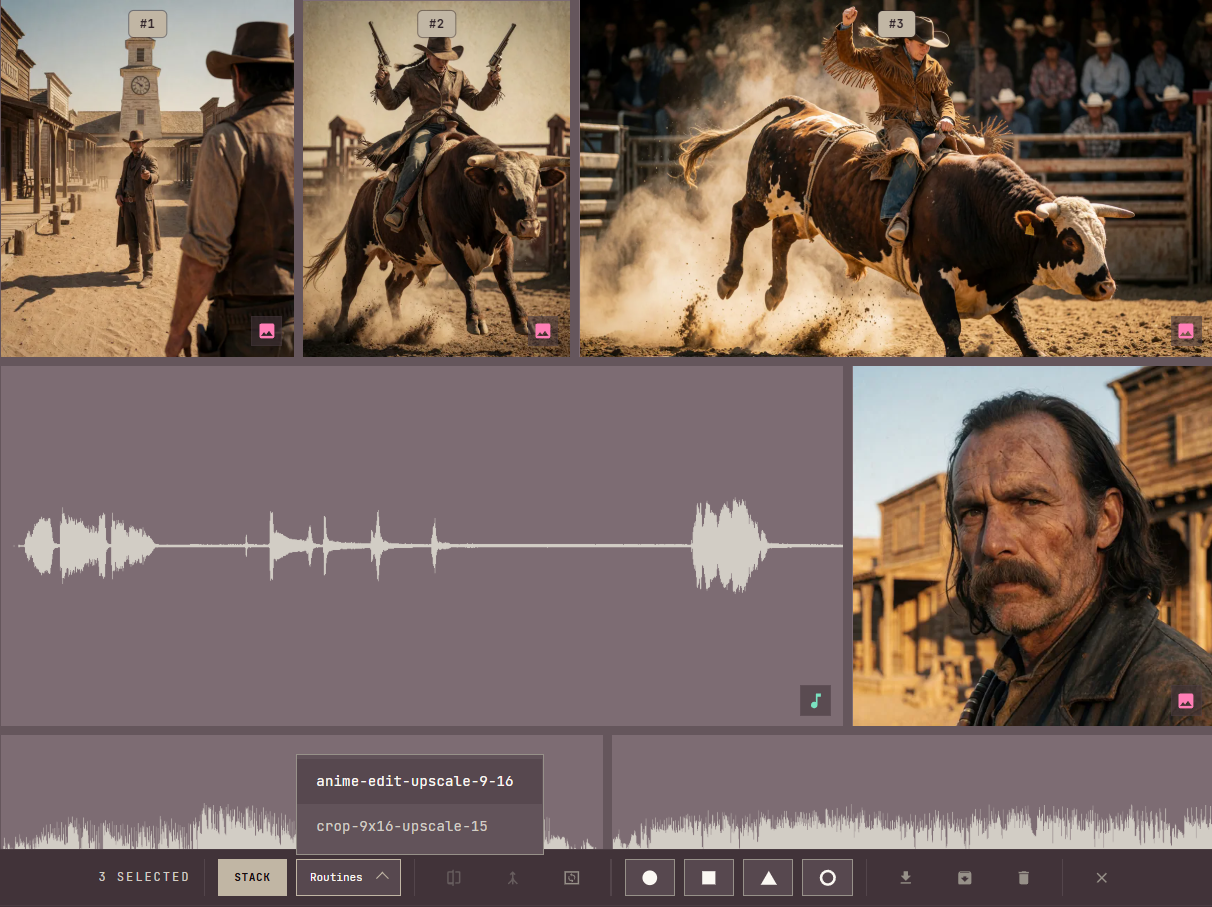Click the STACK button

point(252,877)
